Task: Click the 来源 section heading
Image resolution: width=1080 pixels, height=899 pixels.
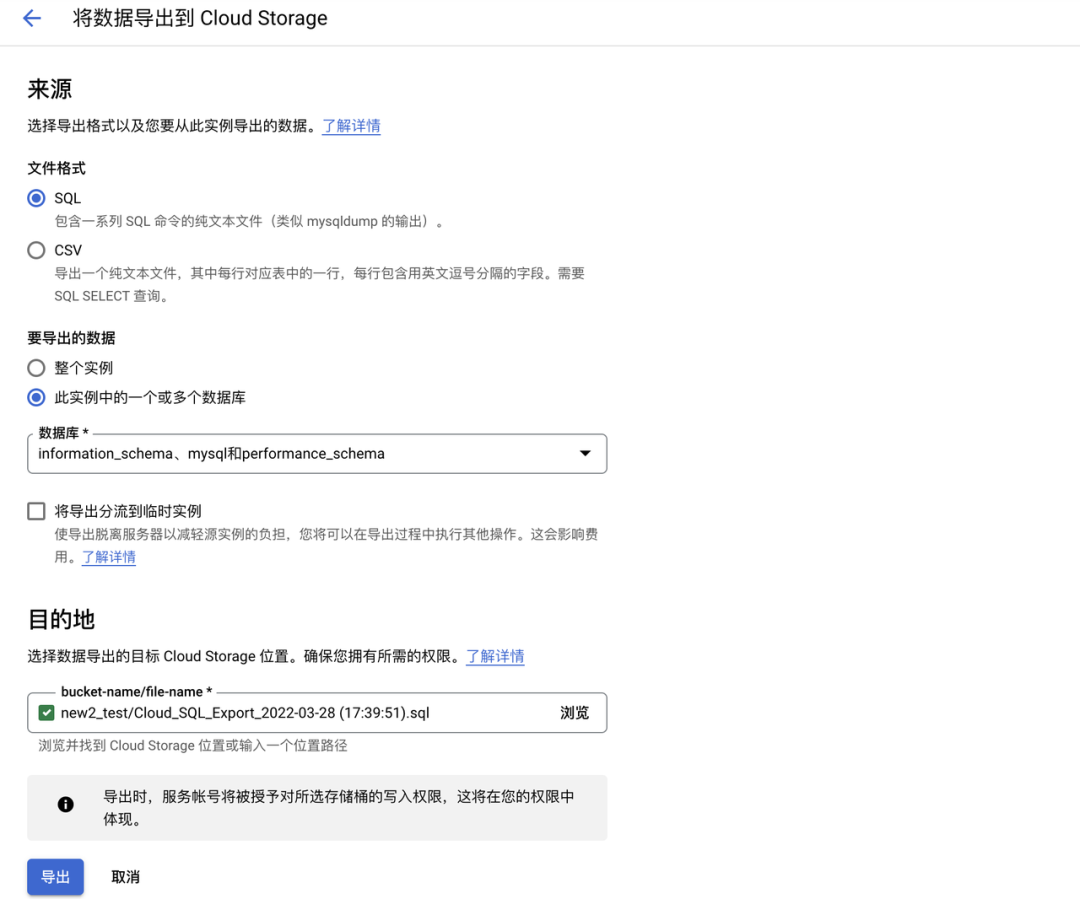Action: point(50,89)
